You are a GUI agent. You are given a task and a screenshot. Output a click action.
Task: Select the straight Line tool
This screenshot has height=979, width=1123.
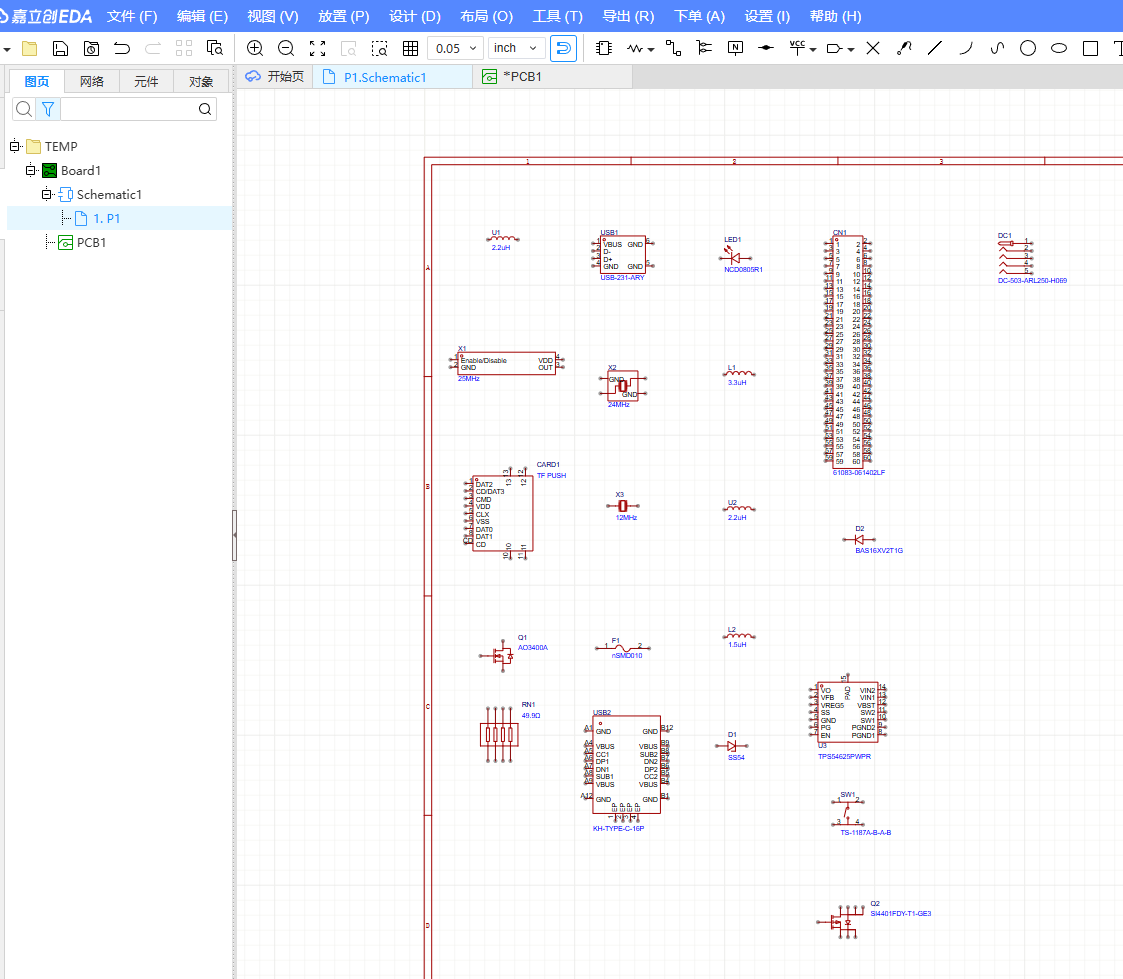[935, 49]
